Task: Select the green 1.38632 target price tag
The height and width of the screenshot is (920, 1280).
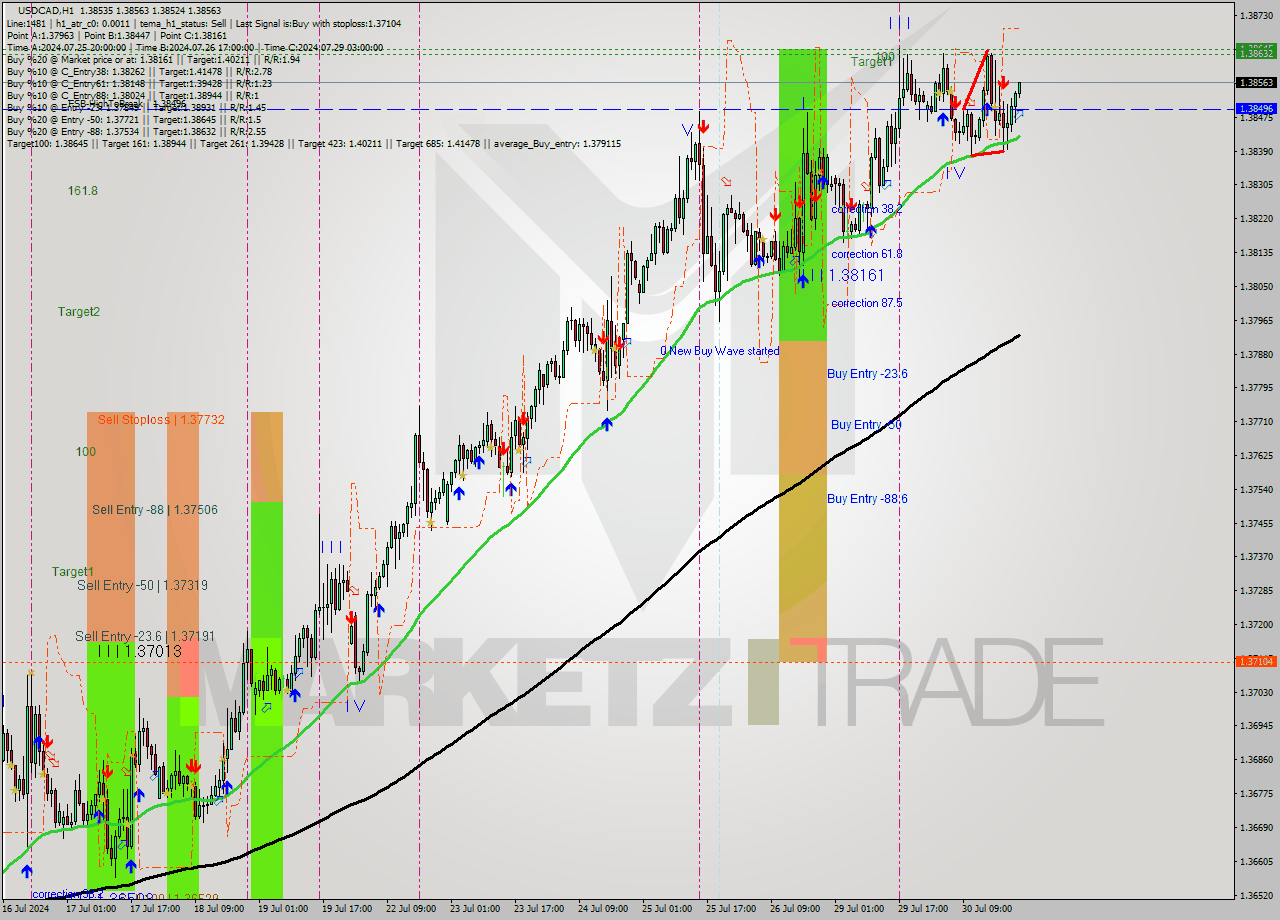Action: [1256, 52]
